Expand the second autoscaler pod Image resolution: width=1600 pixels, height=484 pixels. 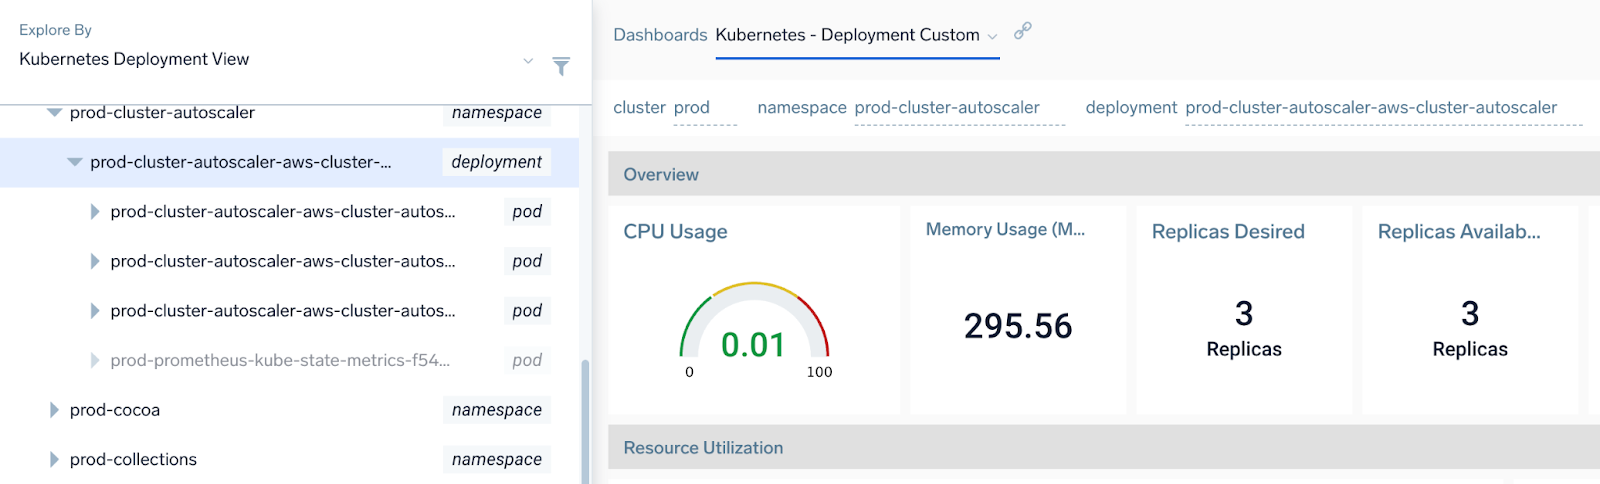tap(95, 261)
